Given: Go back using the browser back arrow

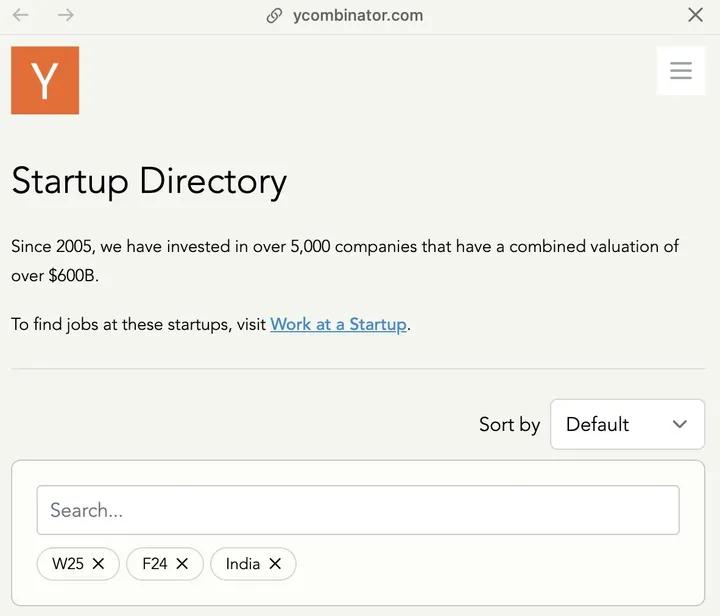Looking at the screenshot, I should click(x=20, y=15).
